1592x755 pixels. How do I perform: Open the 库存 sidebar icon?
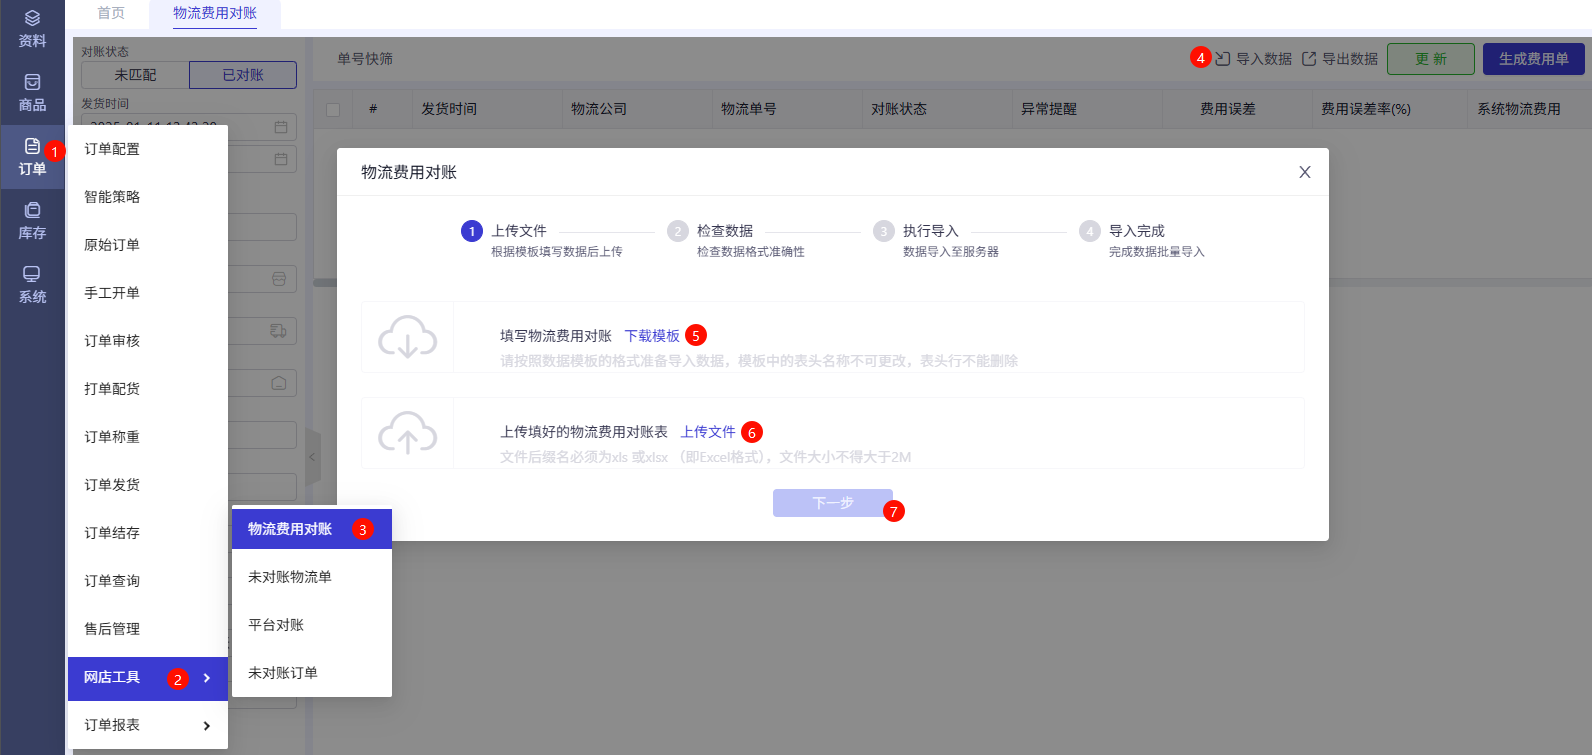coord(32,212)
